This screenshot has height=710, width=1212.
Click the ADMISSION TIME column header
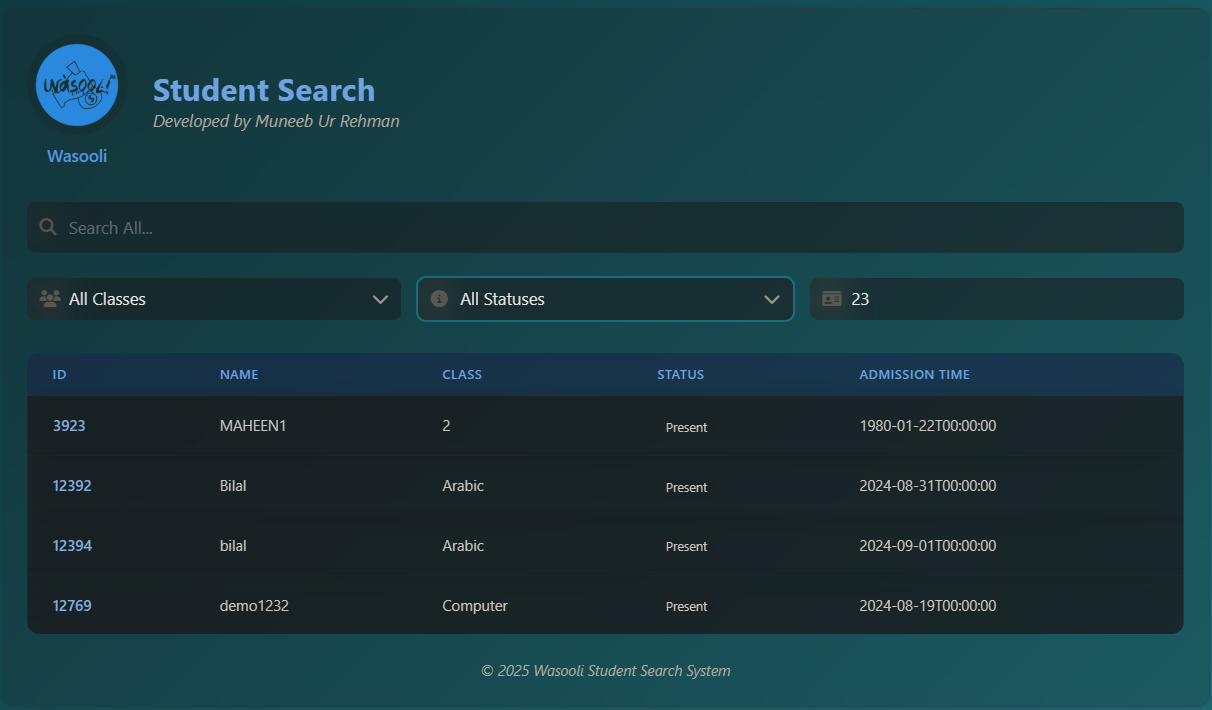pos(914,375)
